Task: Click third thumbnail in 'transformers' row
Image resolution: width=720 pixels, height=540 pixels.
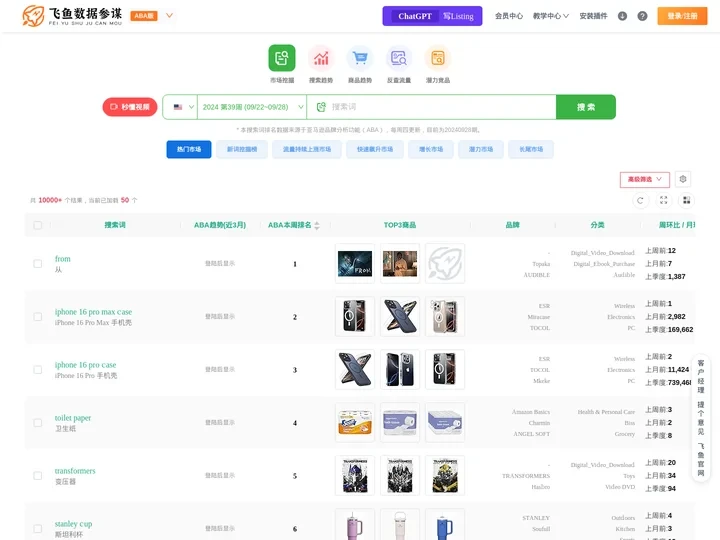Action: (445, 476)
